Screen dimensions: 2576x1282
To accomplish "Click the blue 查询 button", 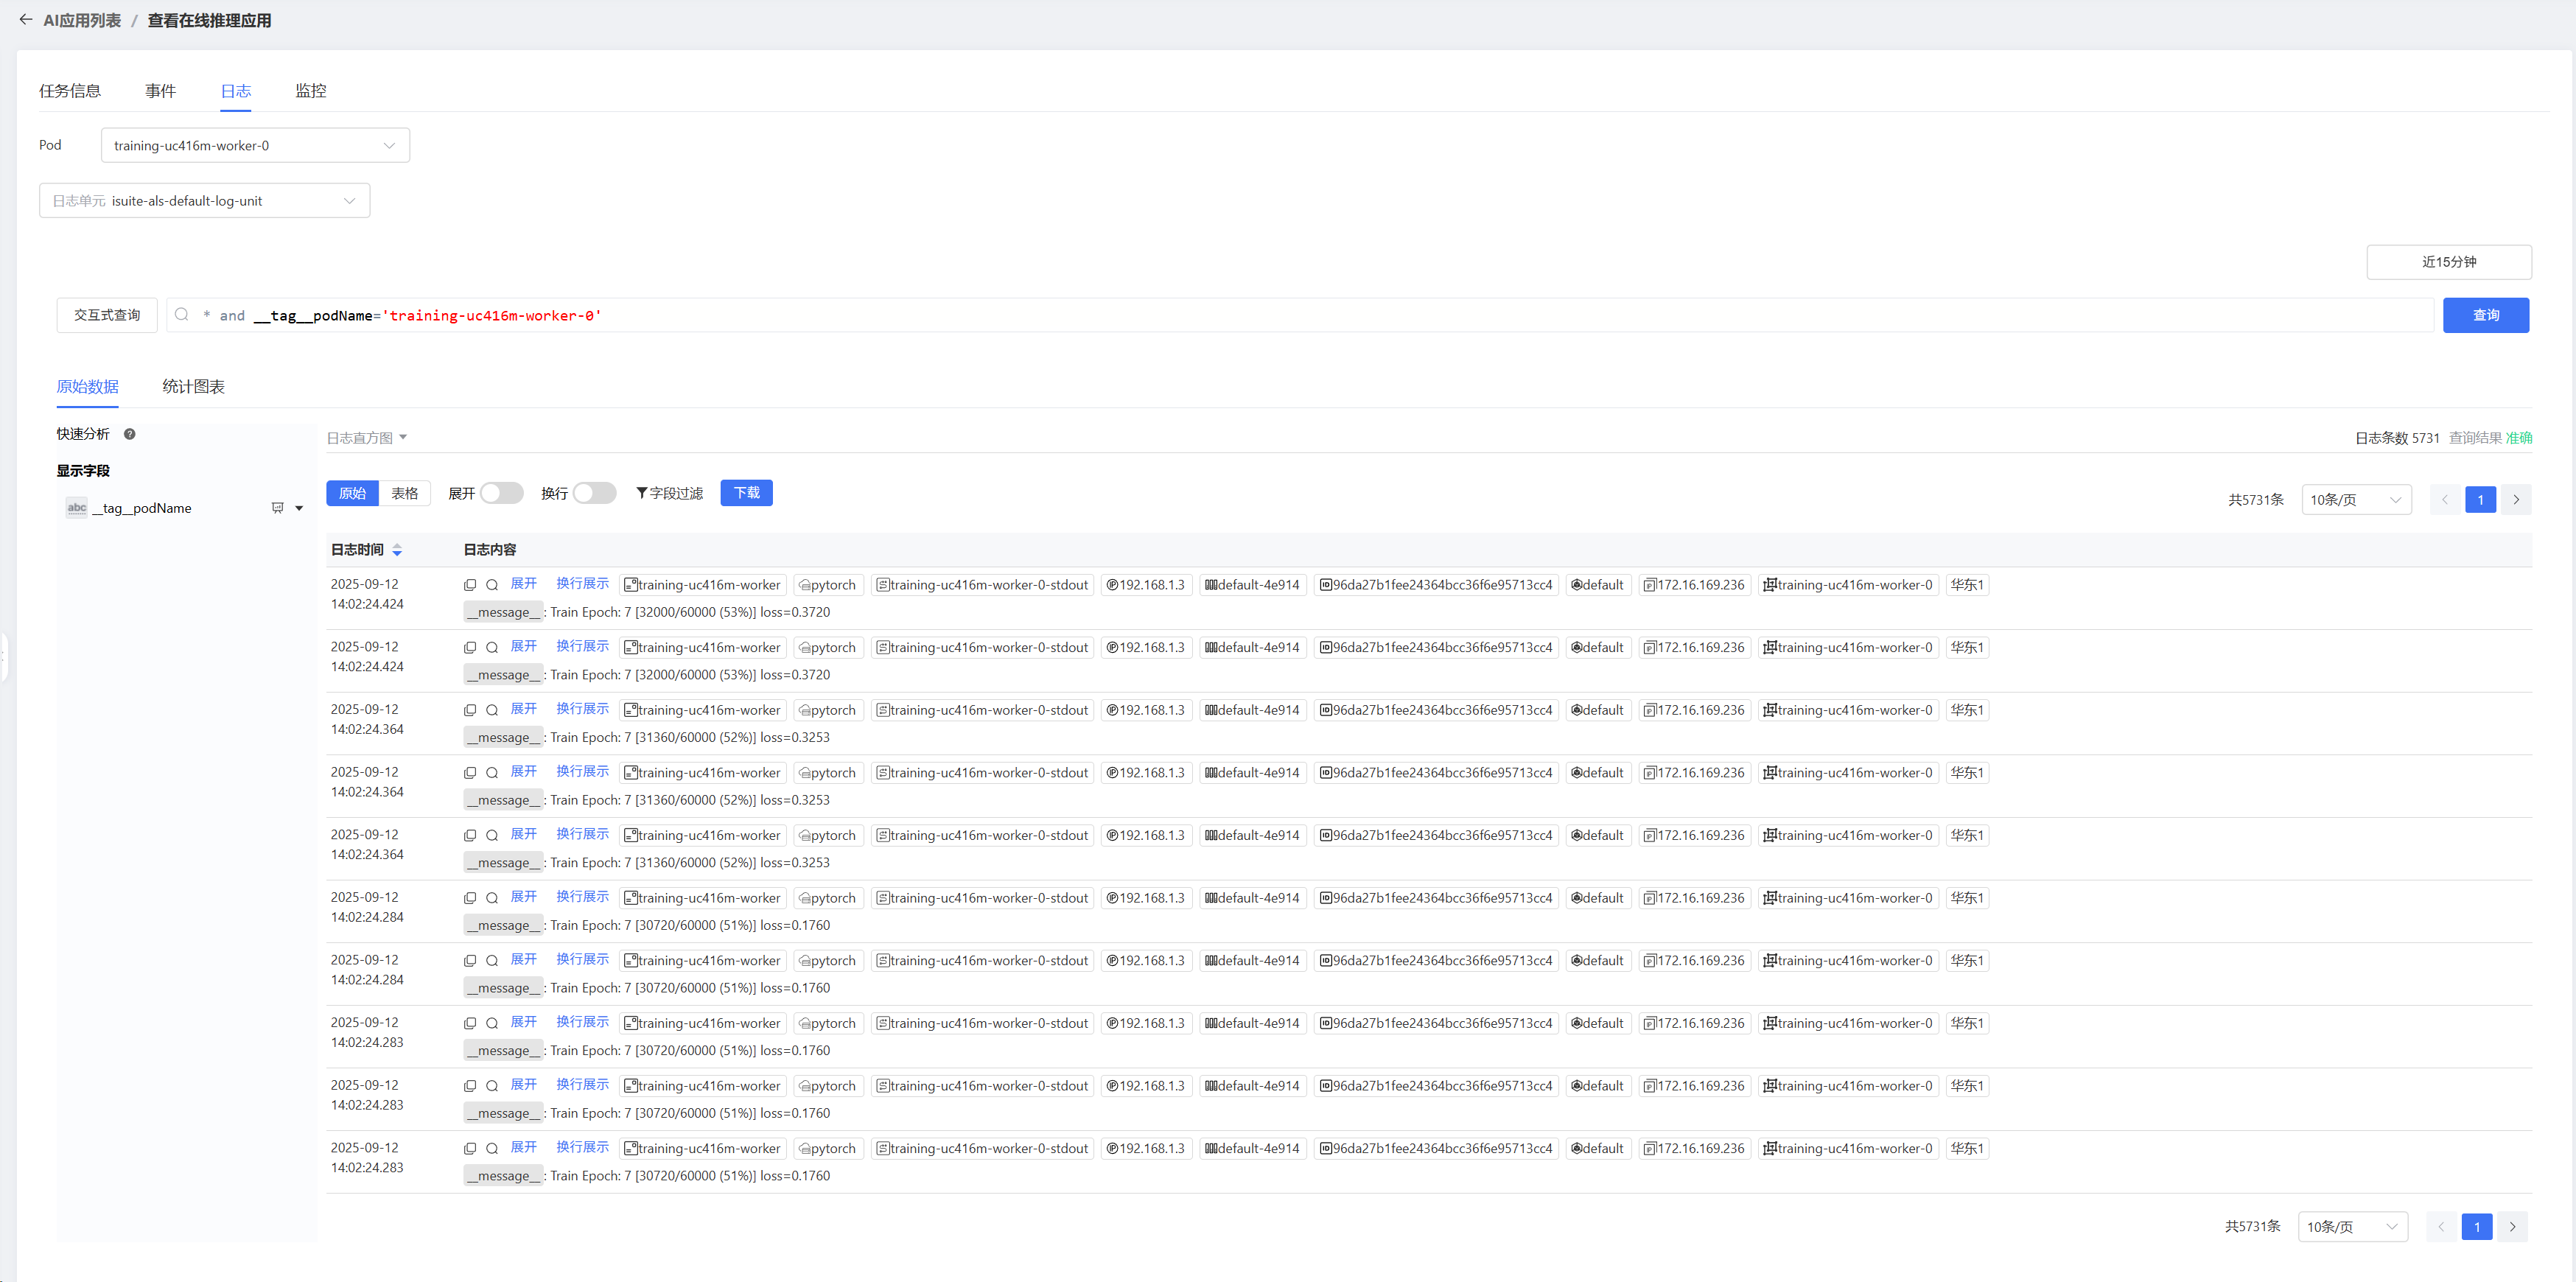I will 2485,315.
